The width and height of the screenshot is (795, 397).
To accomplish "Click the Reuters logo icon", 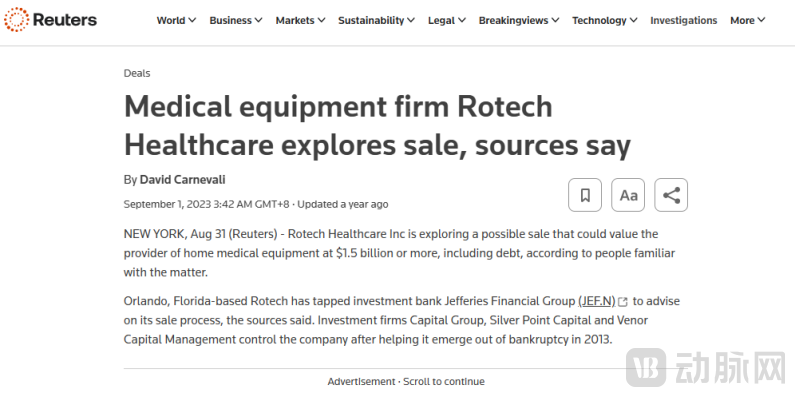I will pyautogui.click(x=16, y=20).
